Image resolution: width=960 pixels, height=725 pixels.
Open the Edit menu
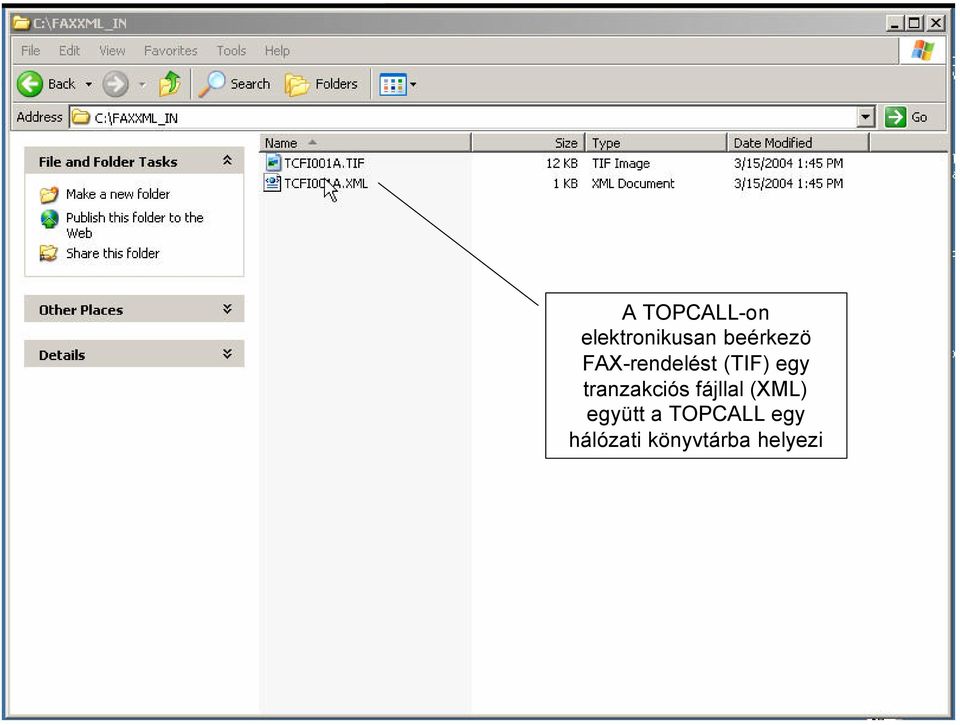[69, 51]
